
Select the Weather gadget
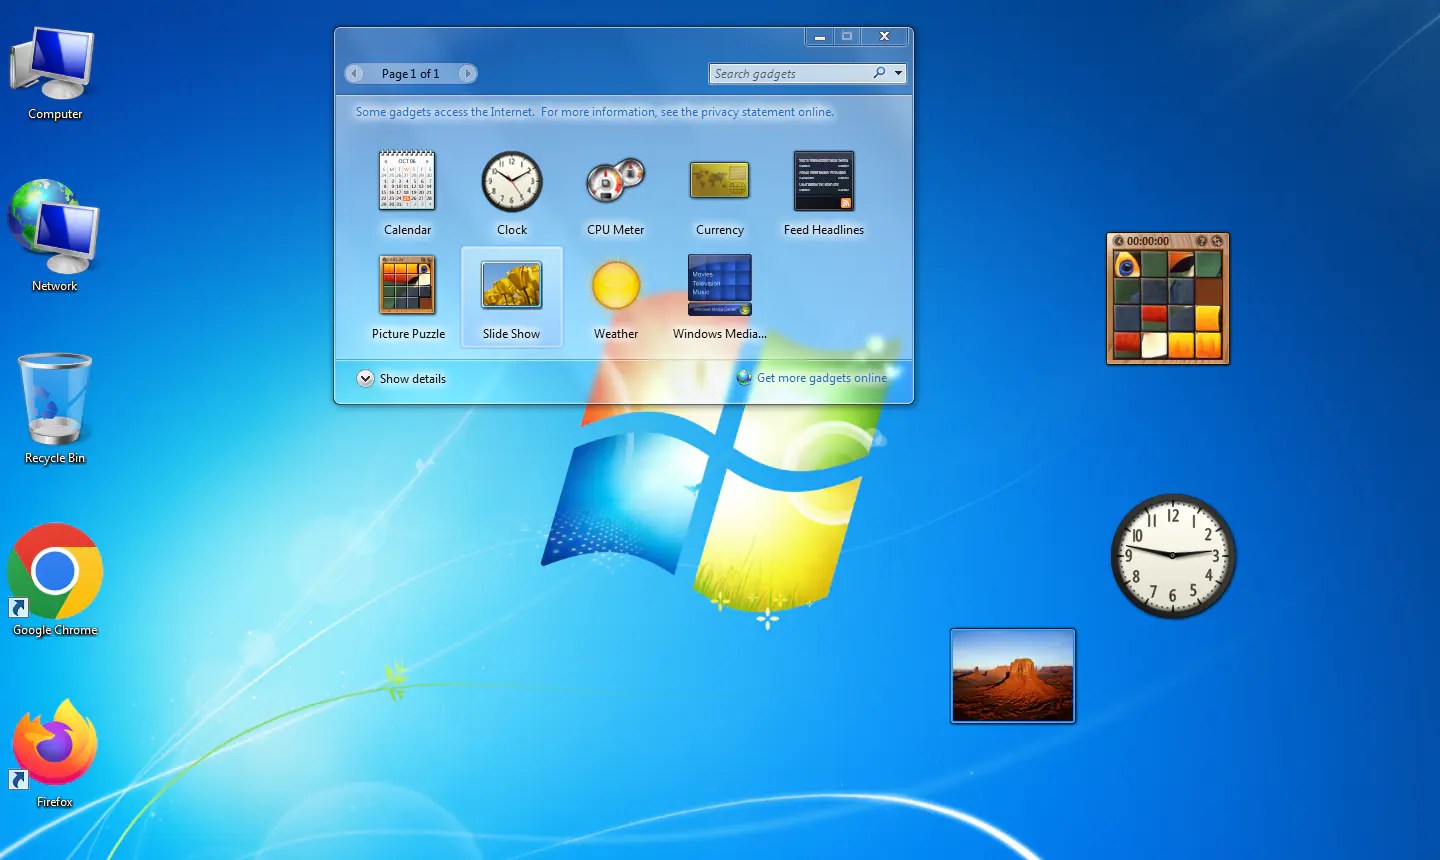615,293
